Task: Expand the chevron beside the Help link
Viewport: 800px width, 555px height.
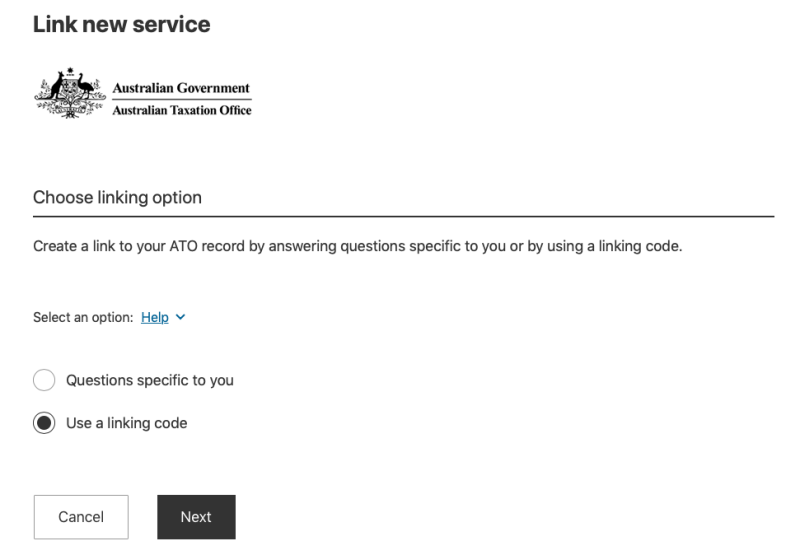Action: pos(180,317)
